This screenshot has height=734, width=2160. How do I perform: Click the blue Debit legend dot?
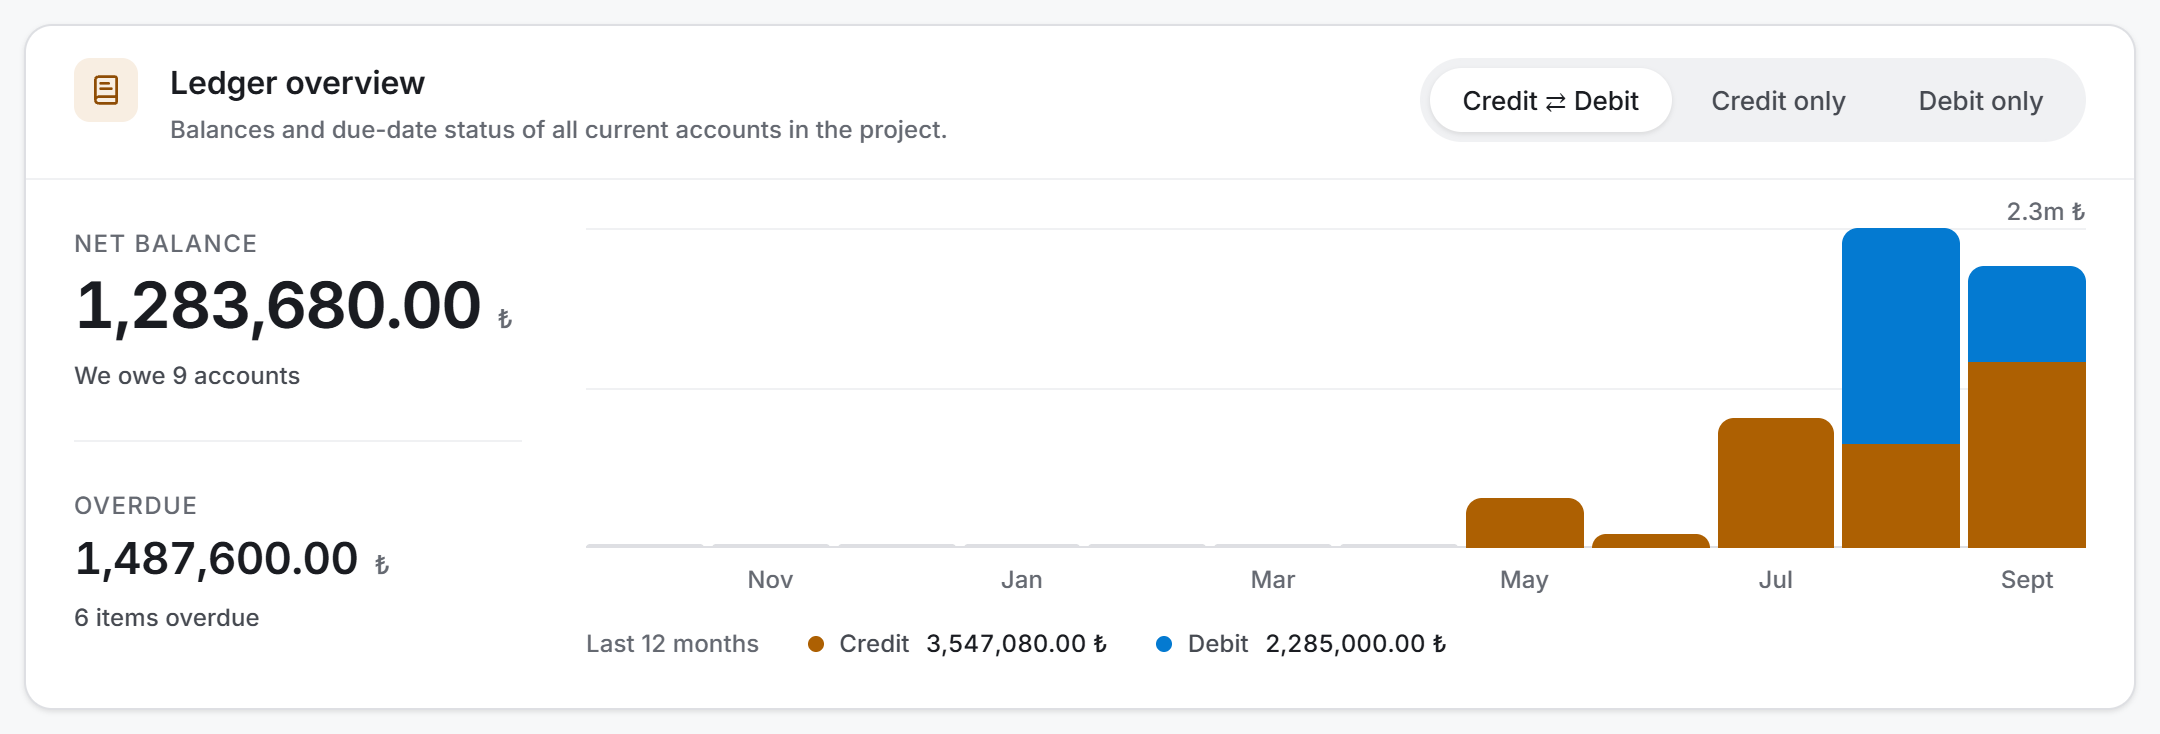click(x=1164, y=644)
